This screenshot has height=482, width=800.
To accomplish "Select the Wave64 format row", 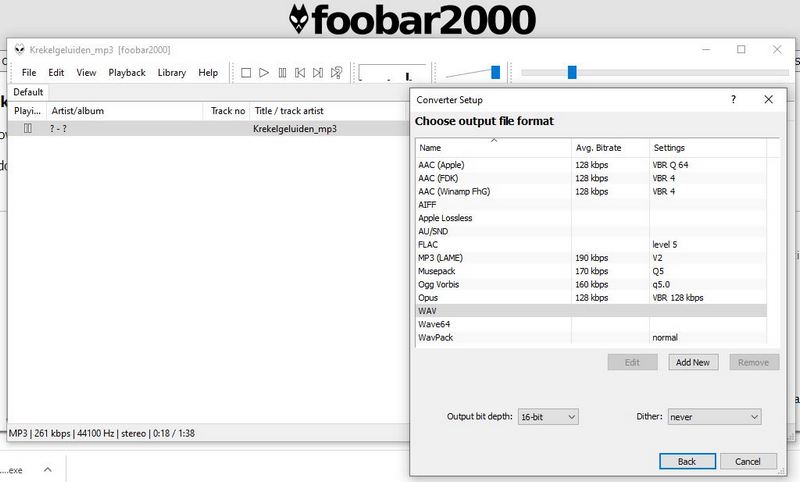I will pyautogui.click(x=591, y=324).
